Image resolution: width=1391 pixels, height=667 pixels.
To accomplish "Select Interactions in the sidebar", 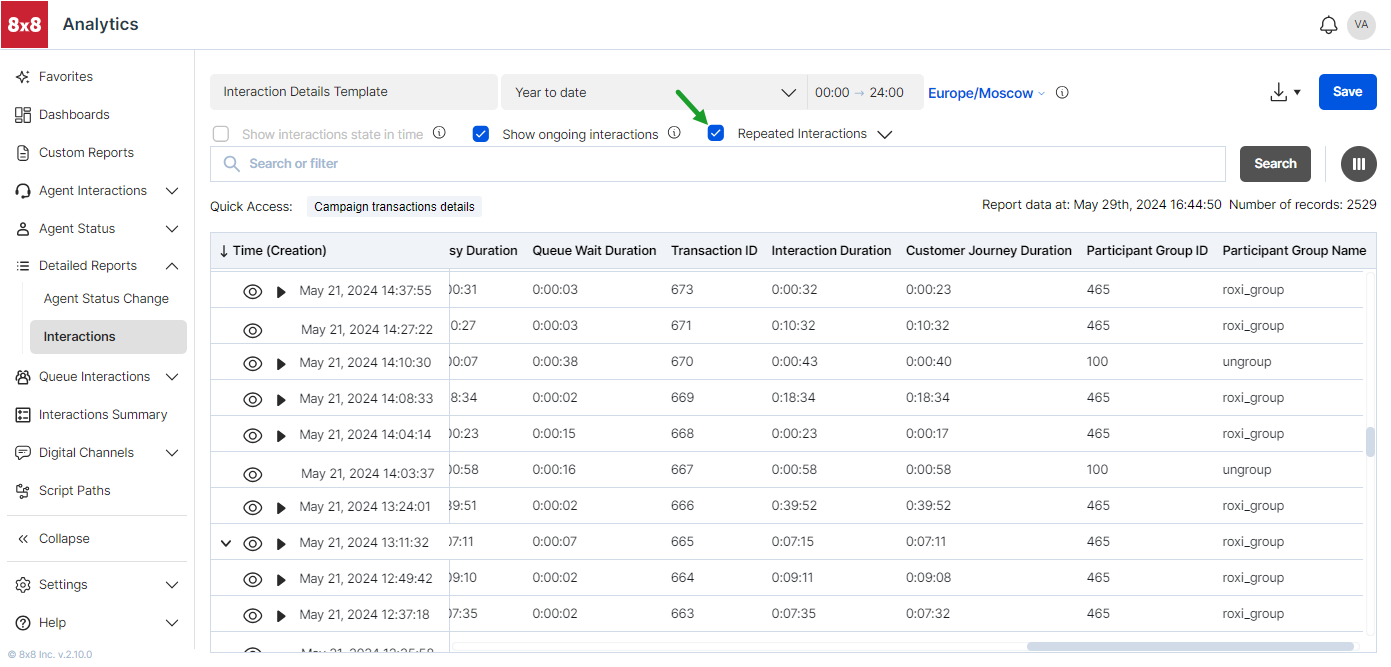I will coord(108,337).
